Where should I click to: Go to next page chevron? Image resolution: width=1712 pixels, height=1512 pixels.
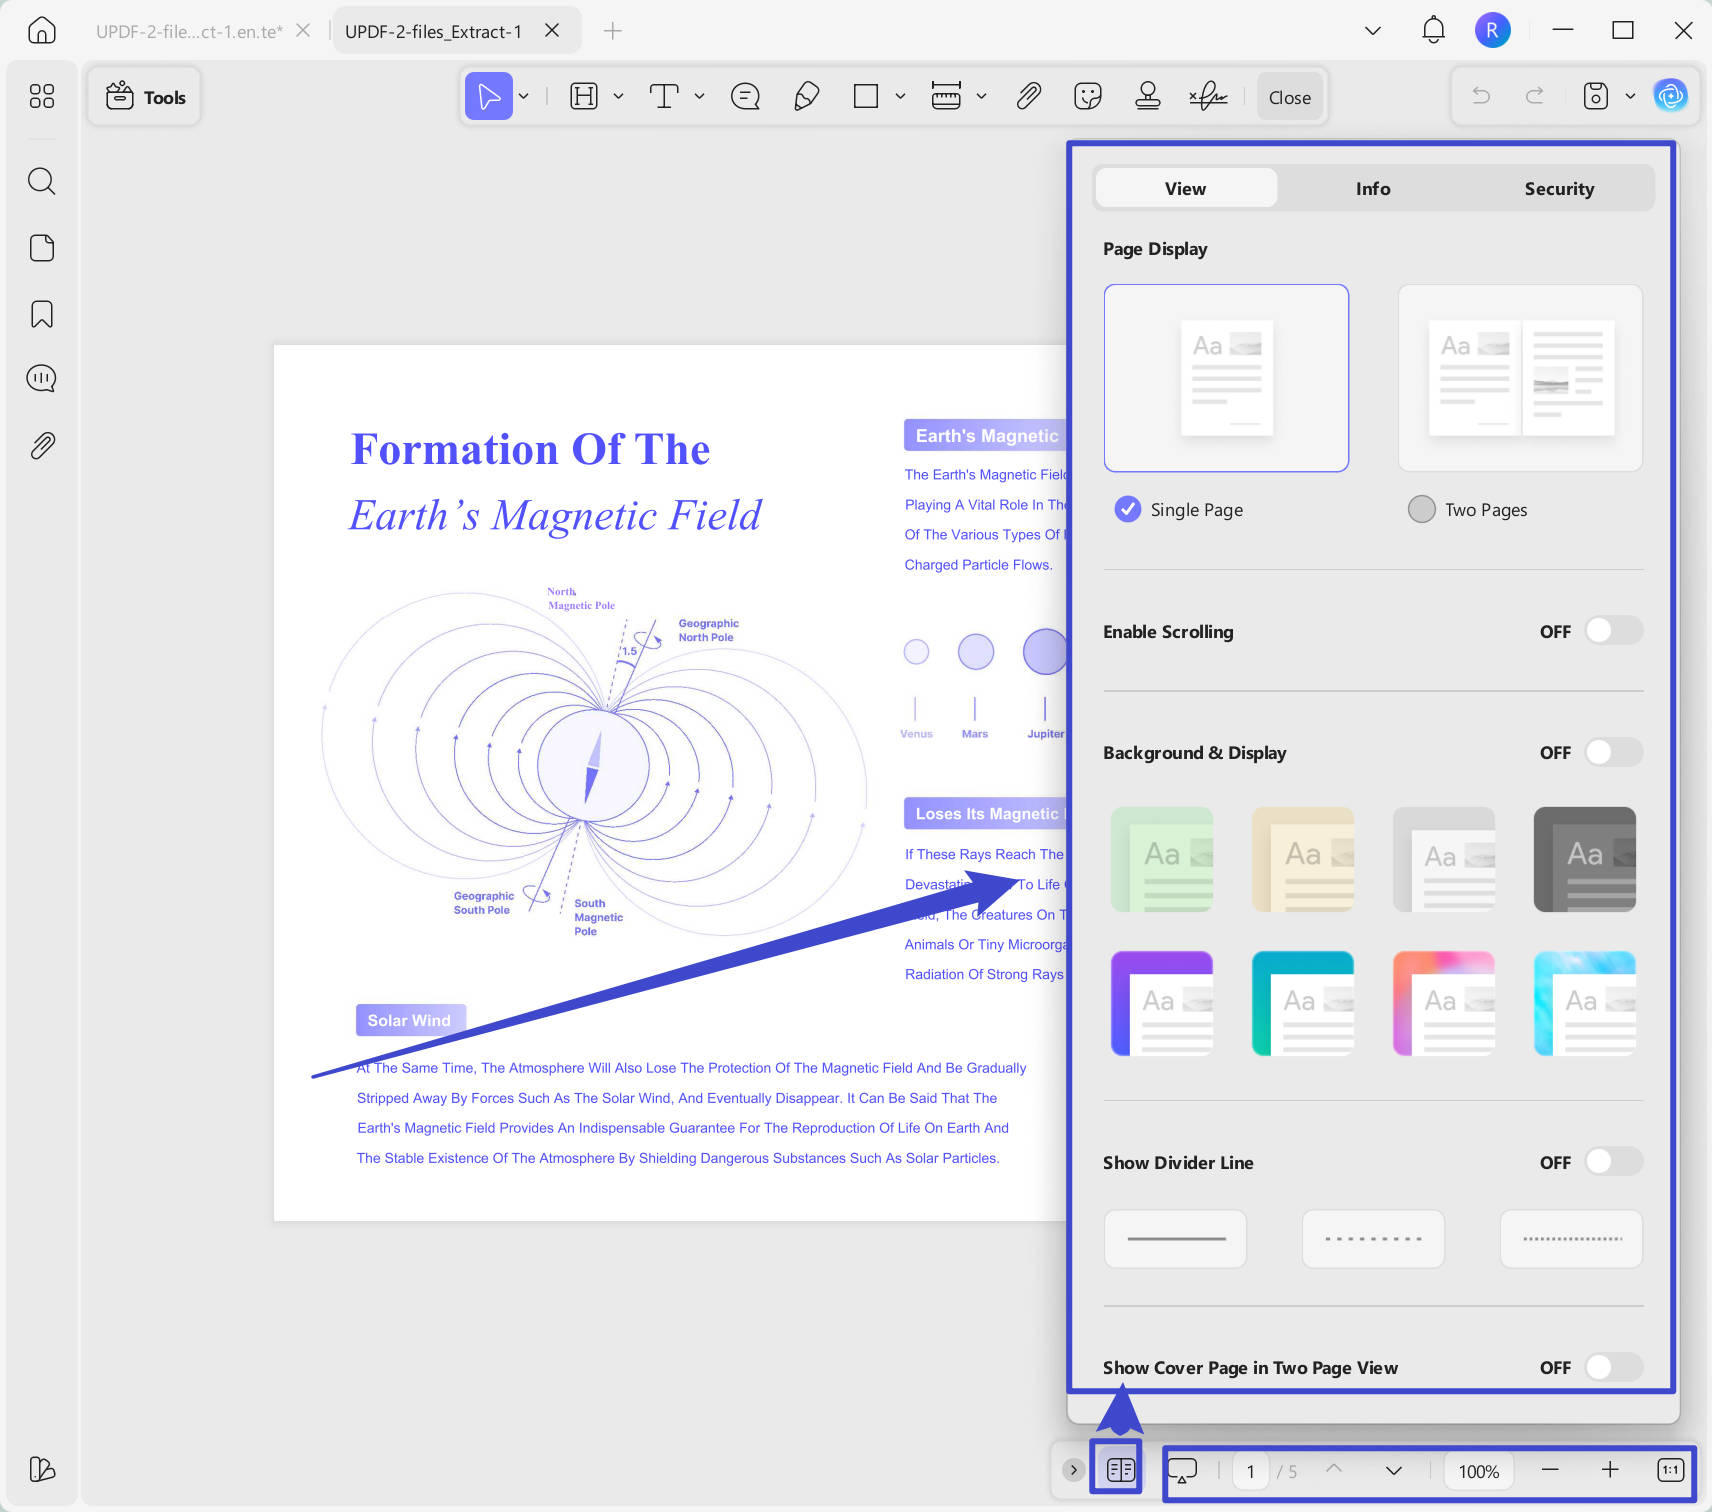pos(1393,1470)
